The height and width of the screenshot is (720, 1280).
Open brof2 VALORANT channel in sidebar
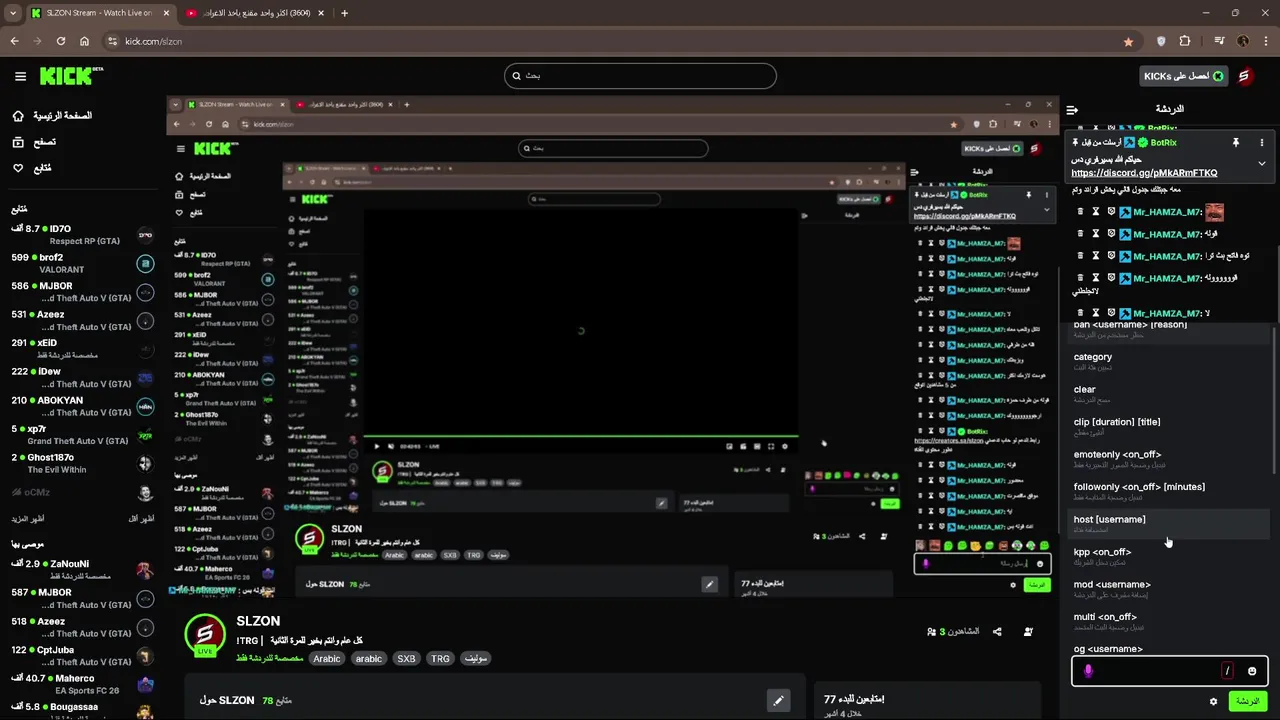point(82,263)
